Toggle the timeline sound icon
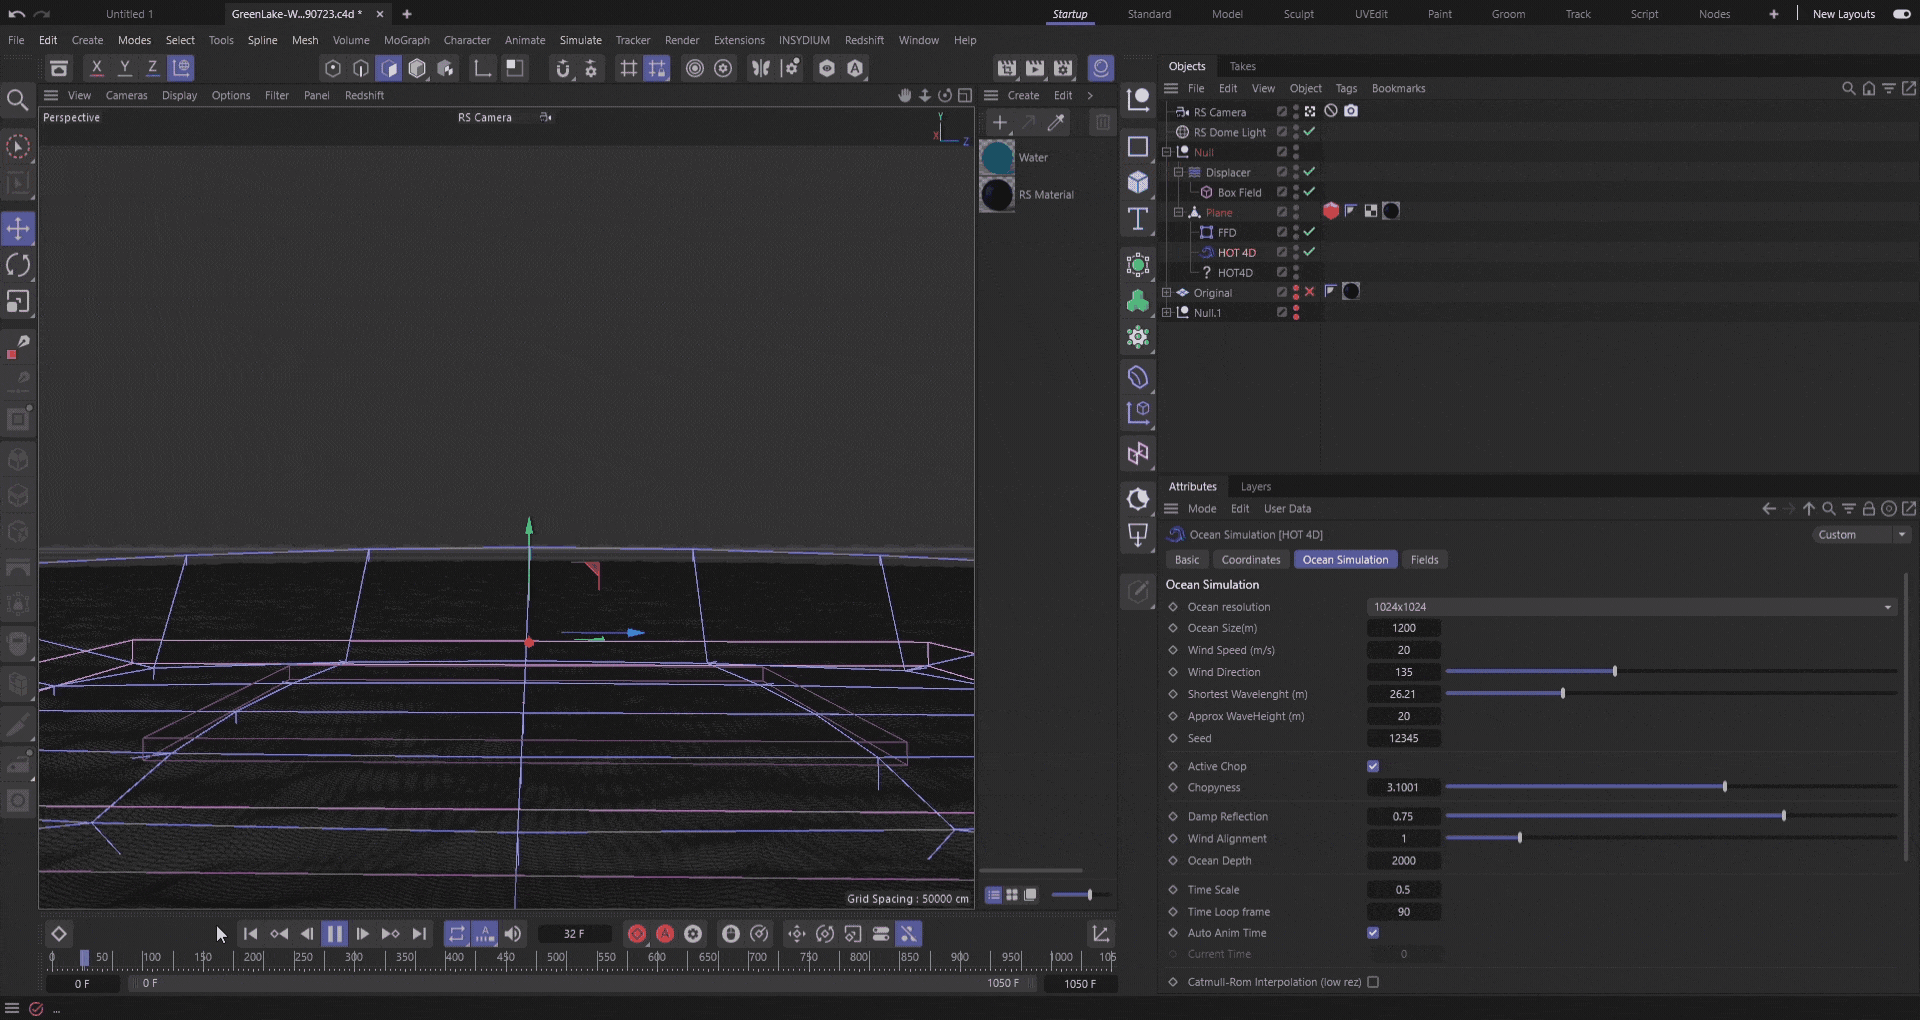This screenshot has width=1920, height=1020. click(x=513, y=934)
